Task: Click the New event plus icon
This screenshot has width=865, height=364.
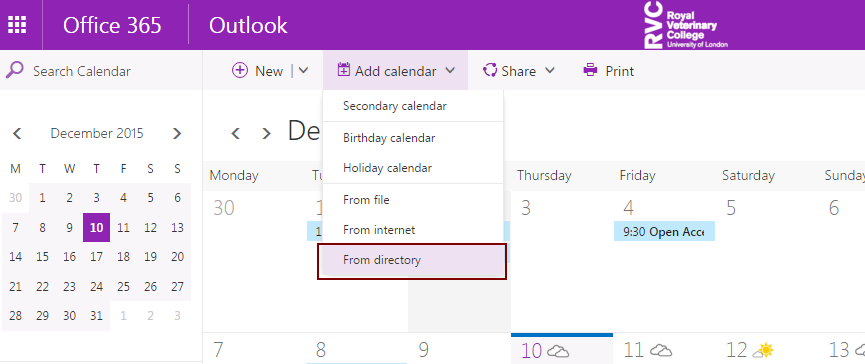Action: coord(240,71)
